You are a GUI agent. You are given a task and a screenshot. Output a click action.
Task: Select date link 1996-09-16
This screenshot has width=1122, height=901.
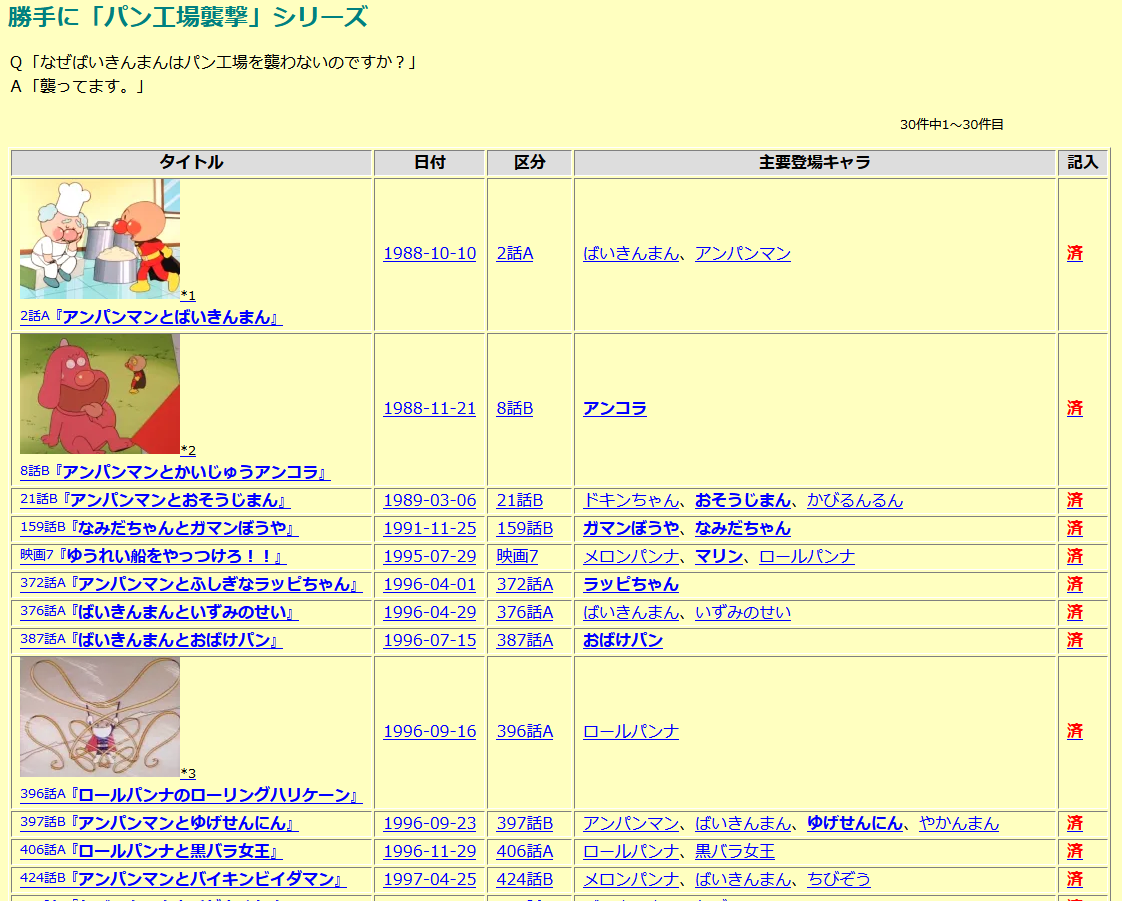[x=429, y=731]
